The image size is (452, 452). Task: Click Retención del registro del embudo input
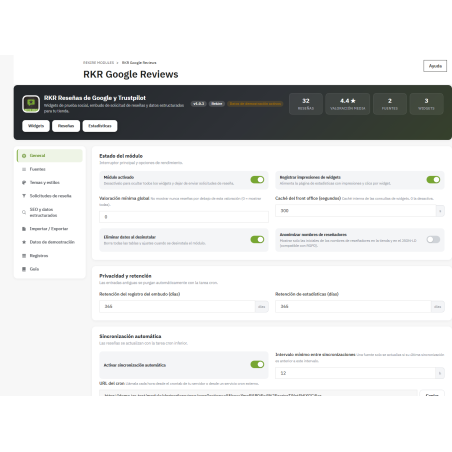pos(177,306)
